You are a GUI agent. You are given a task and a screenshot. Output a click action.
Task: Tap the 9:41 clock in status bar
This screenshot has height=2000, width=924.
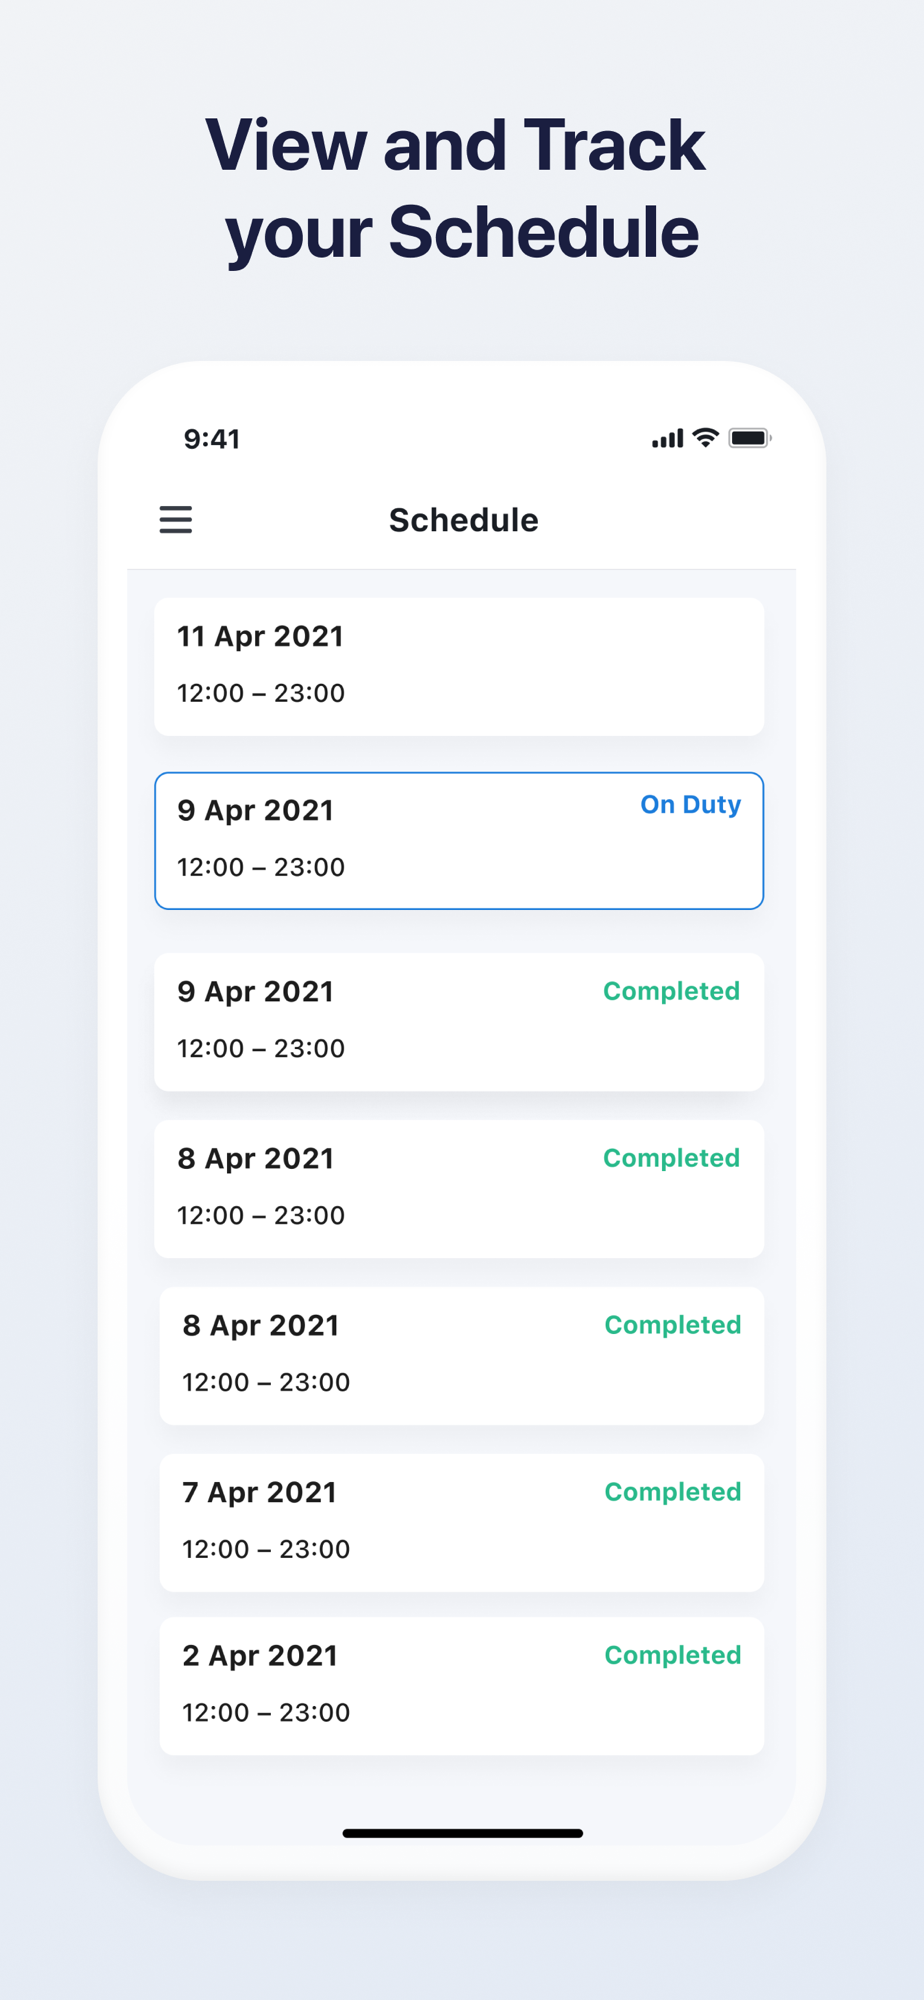point(212,439)
